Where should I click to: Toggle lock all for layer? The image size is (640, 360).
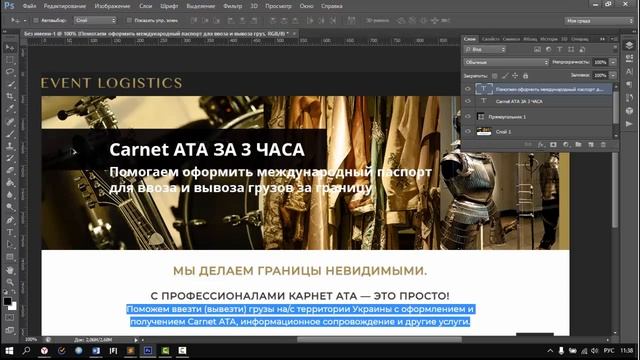click(x=526, y=76)
